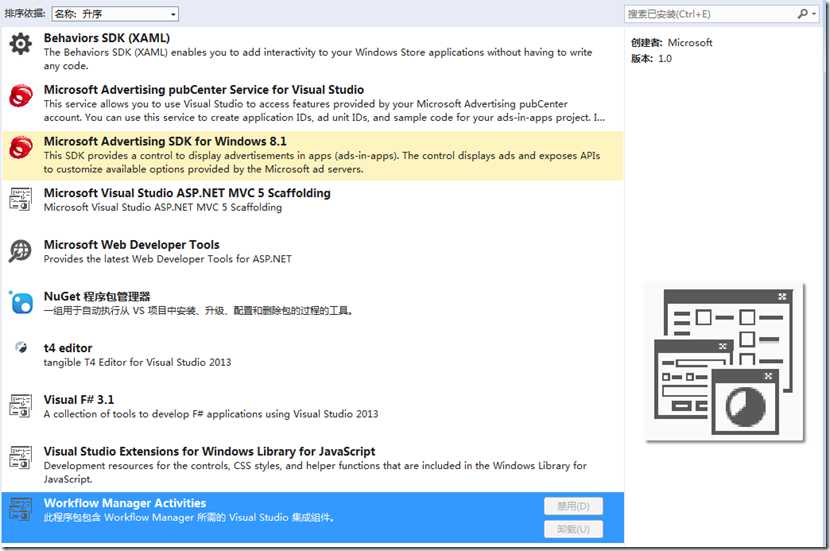Image resolution: width=830 pixels, height=551 pixels.
Task: Select the t4 editor entry title
Action: 68,348
